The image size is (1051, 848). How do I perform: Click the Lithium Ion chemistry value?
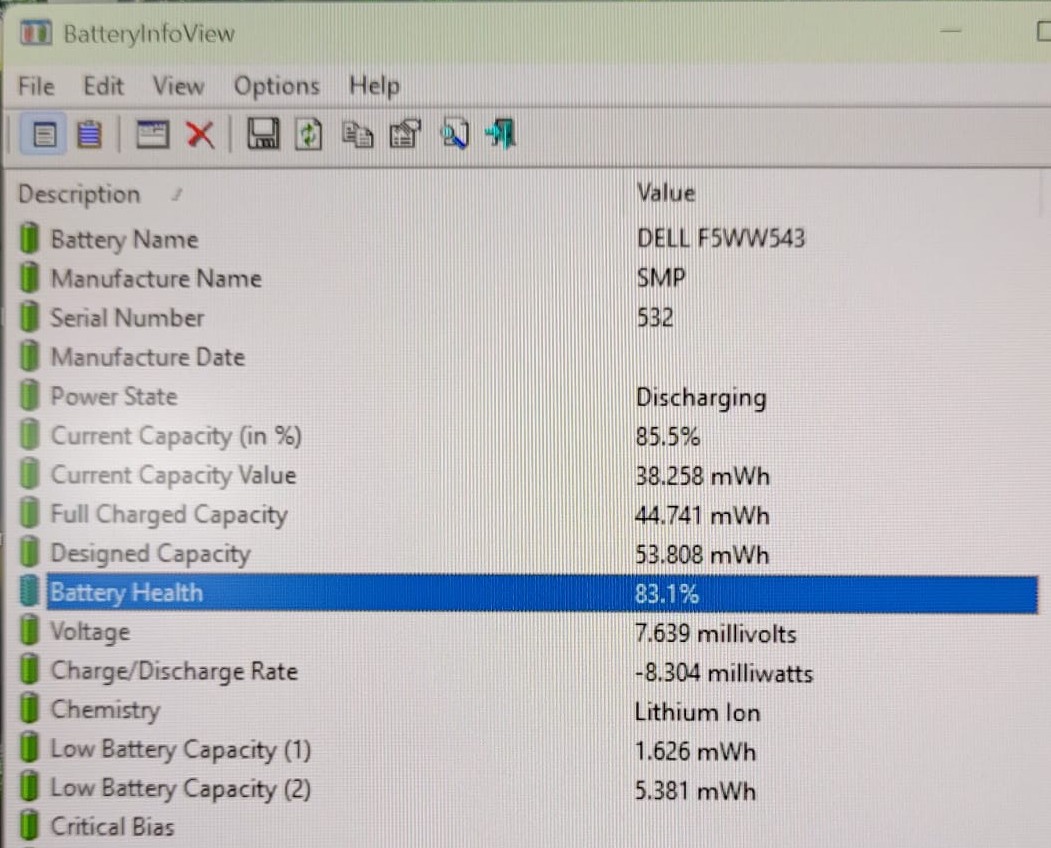[x=698, y=711]
